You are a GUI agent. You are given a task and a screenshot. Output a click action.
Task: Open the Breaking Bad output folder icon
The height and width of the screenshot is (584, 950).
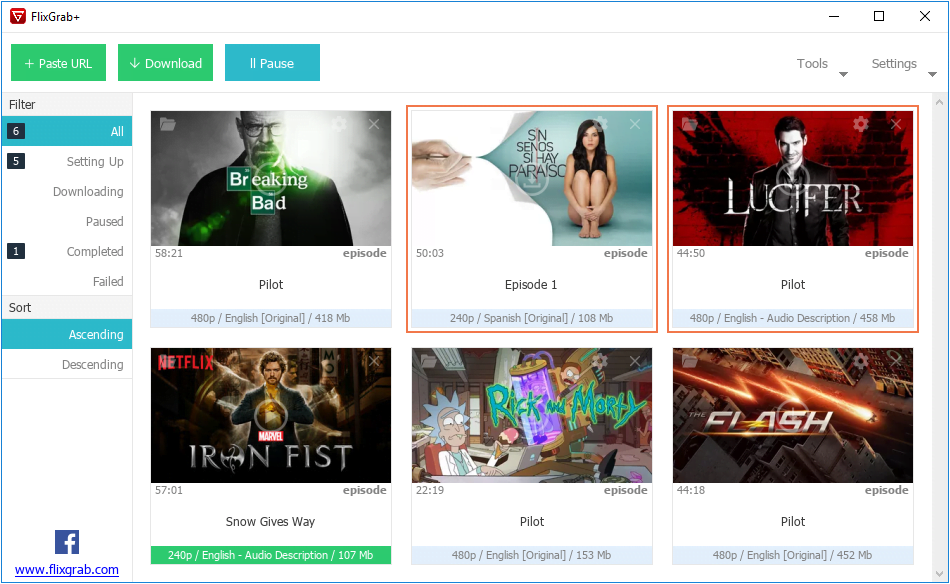(168, 124)
